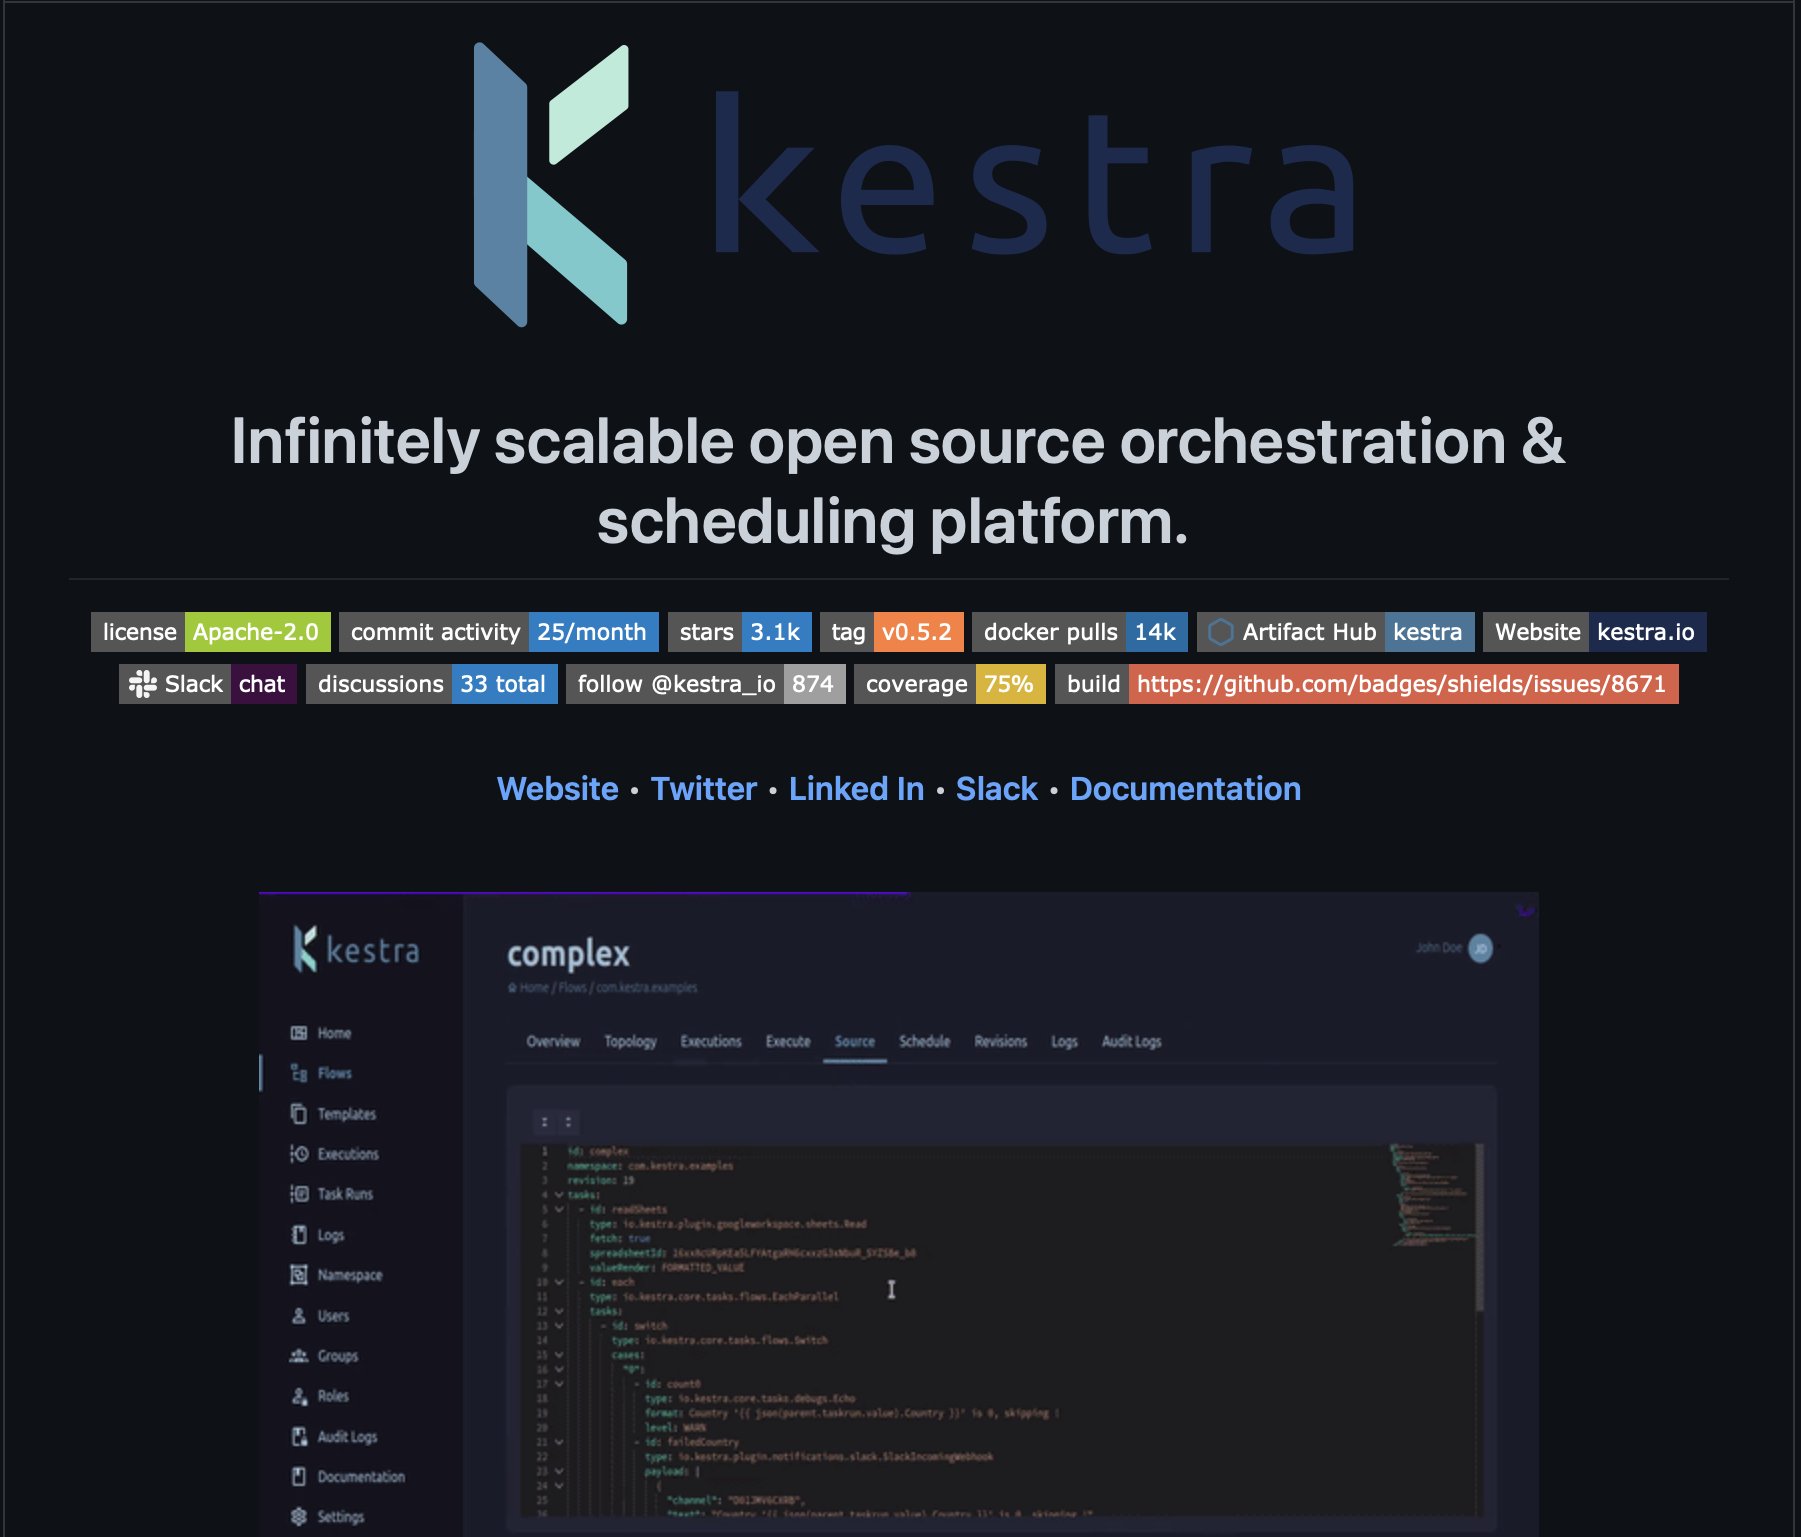
Task: Click the Slack logo icon in badge
Action: [143, 684]
